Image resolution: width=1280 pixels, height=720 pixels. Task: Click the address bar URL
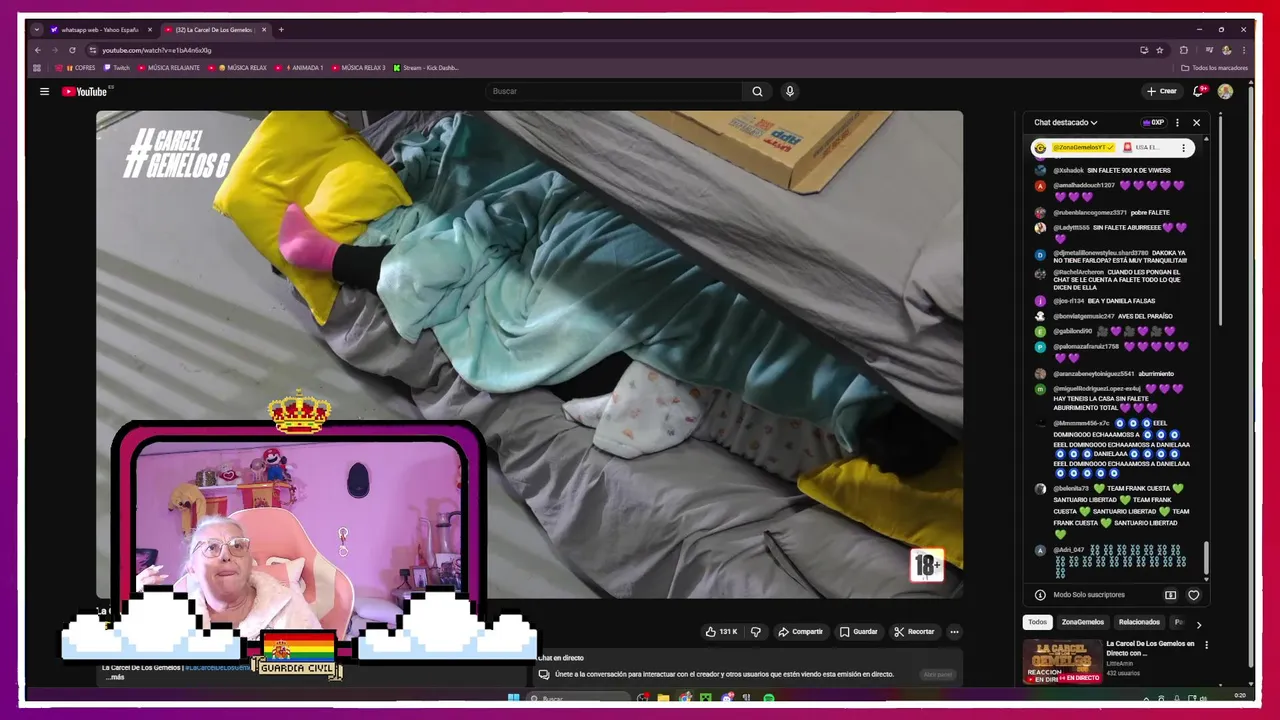(x=157, y=50)
